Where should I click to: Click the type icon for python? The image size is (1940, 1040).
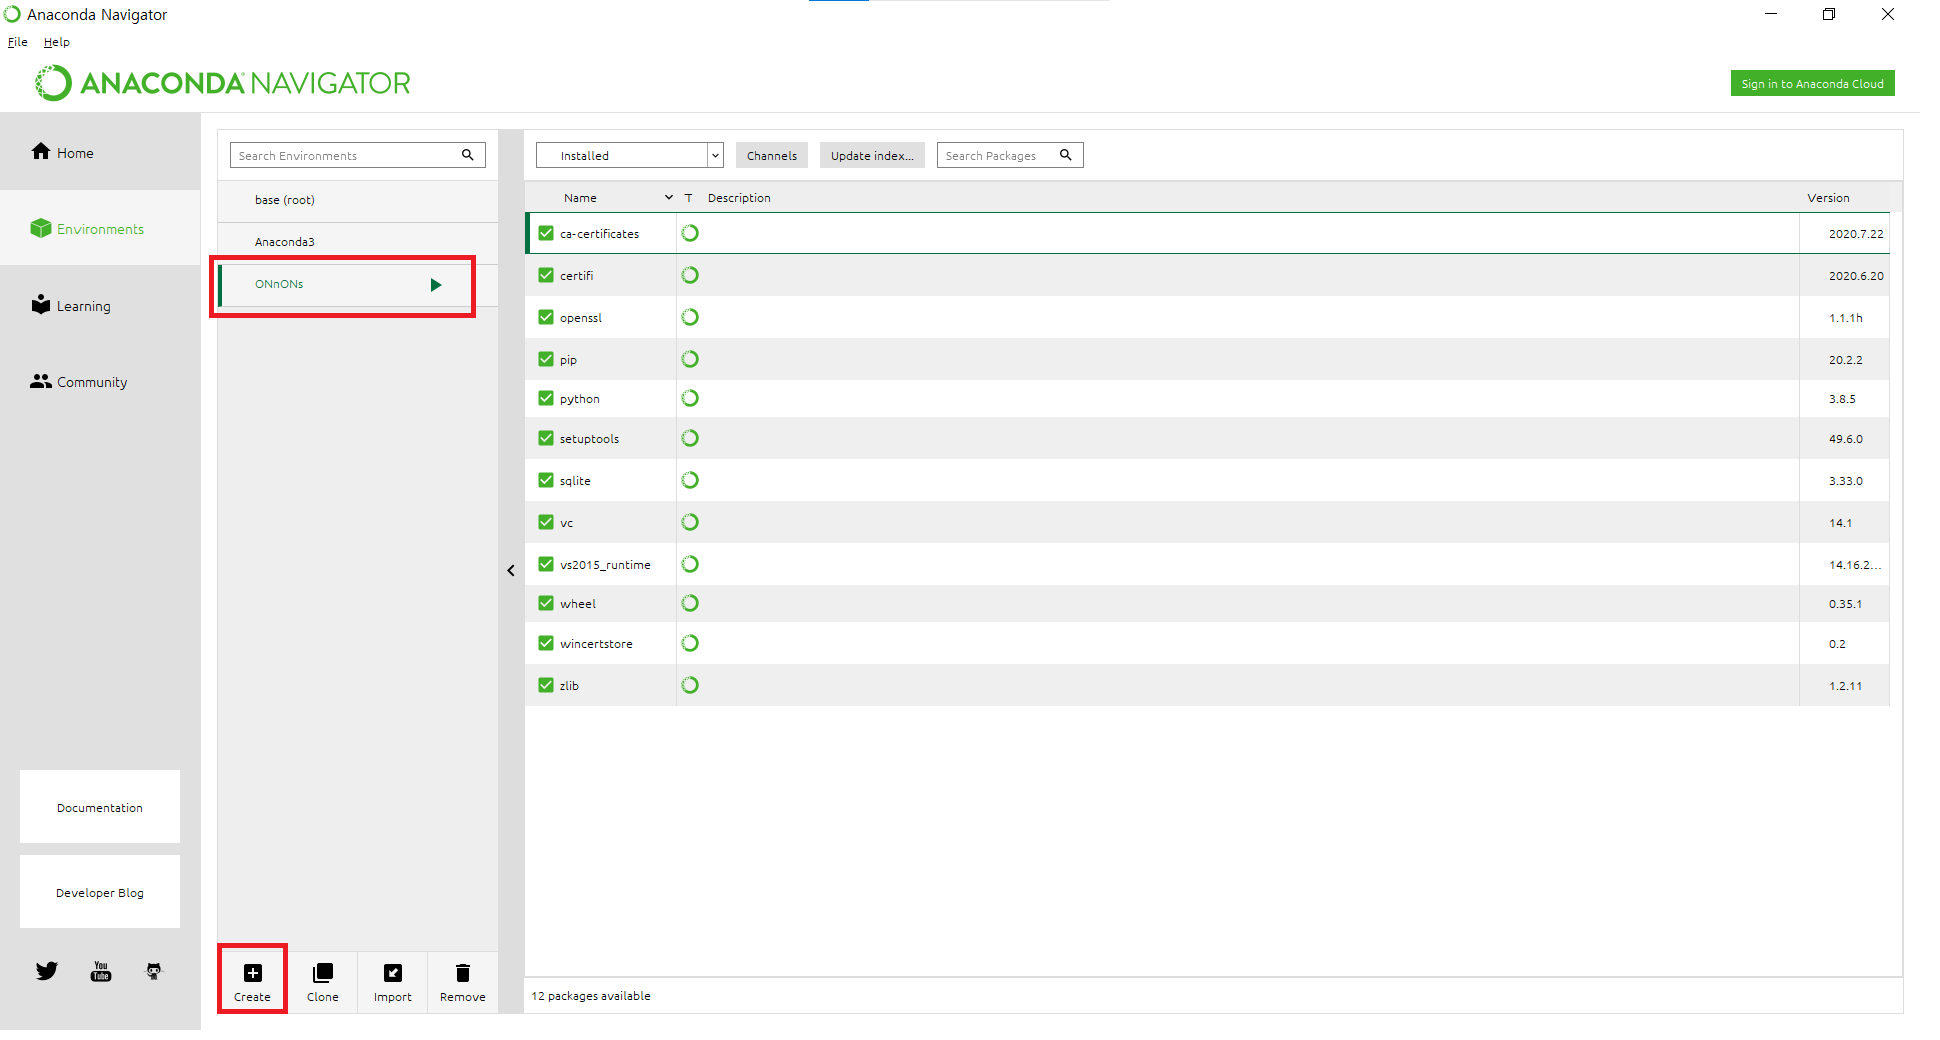click(690, 398)
